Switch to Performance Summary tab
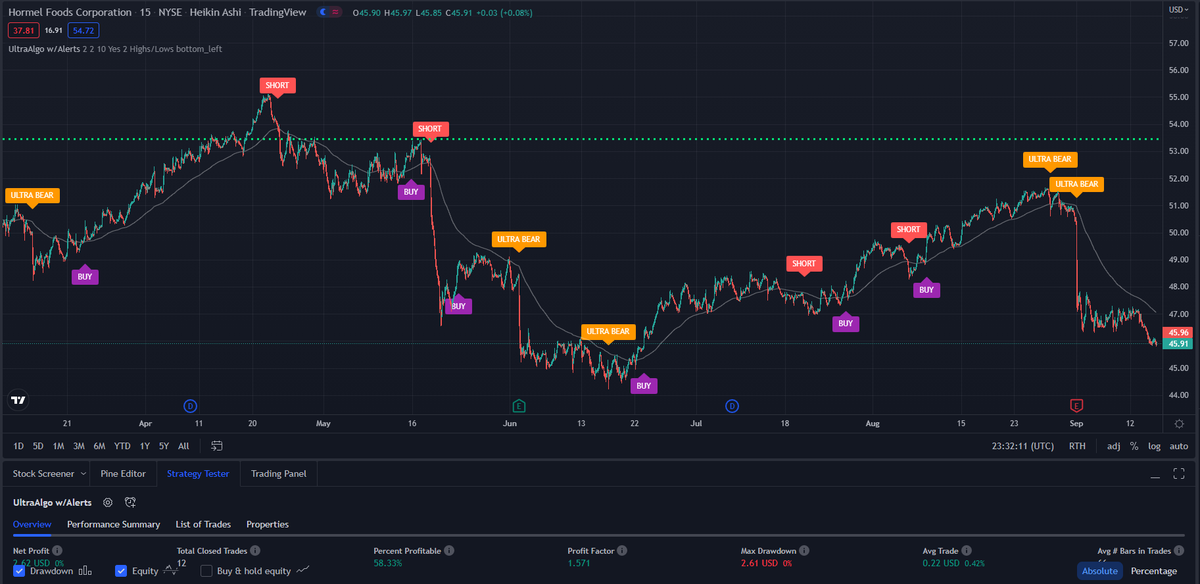The image size is (1200, 584). point(113,524)
